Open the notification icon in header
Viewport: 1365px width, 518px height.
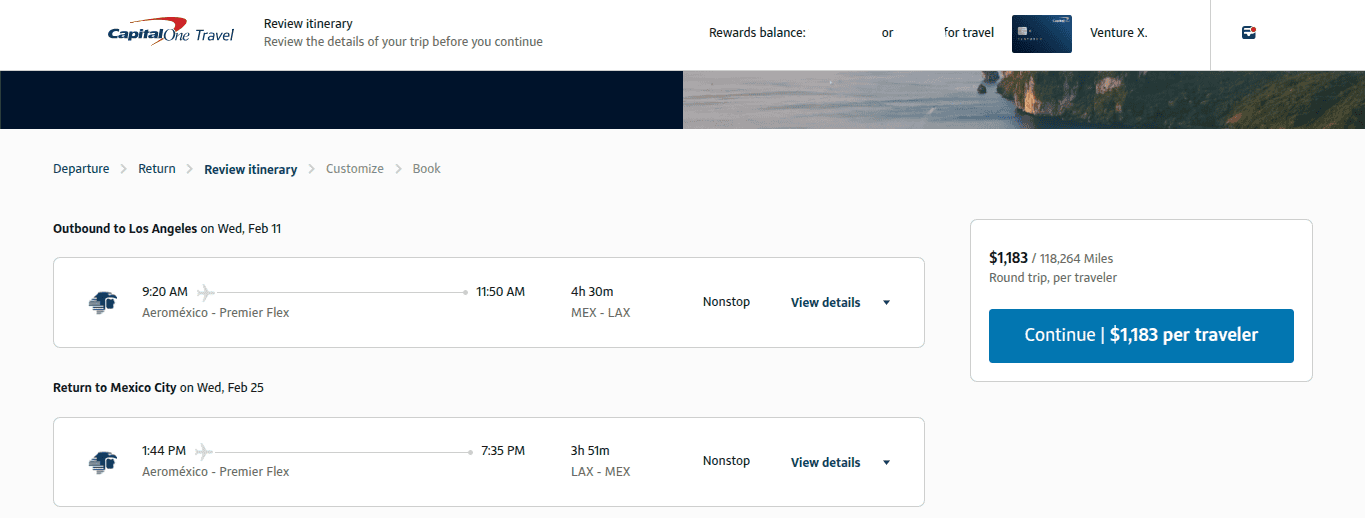pos(1249,33)
